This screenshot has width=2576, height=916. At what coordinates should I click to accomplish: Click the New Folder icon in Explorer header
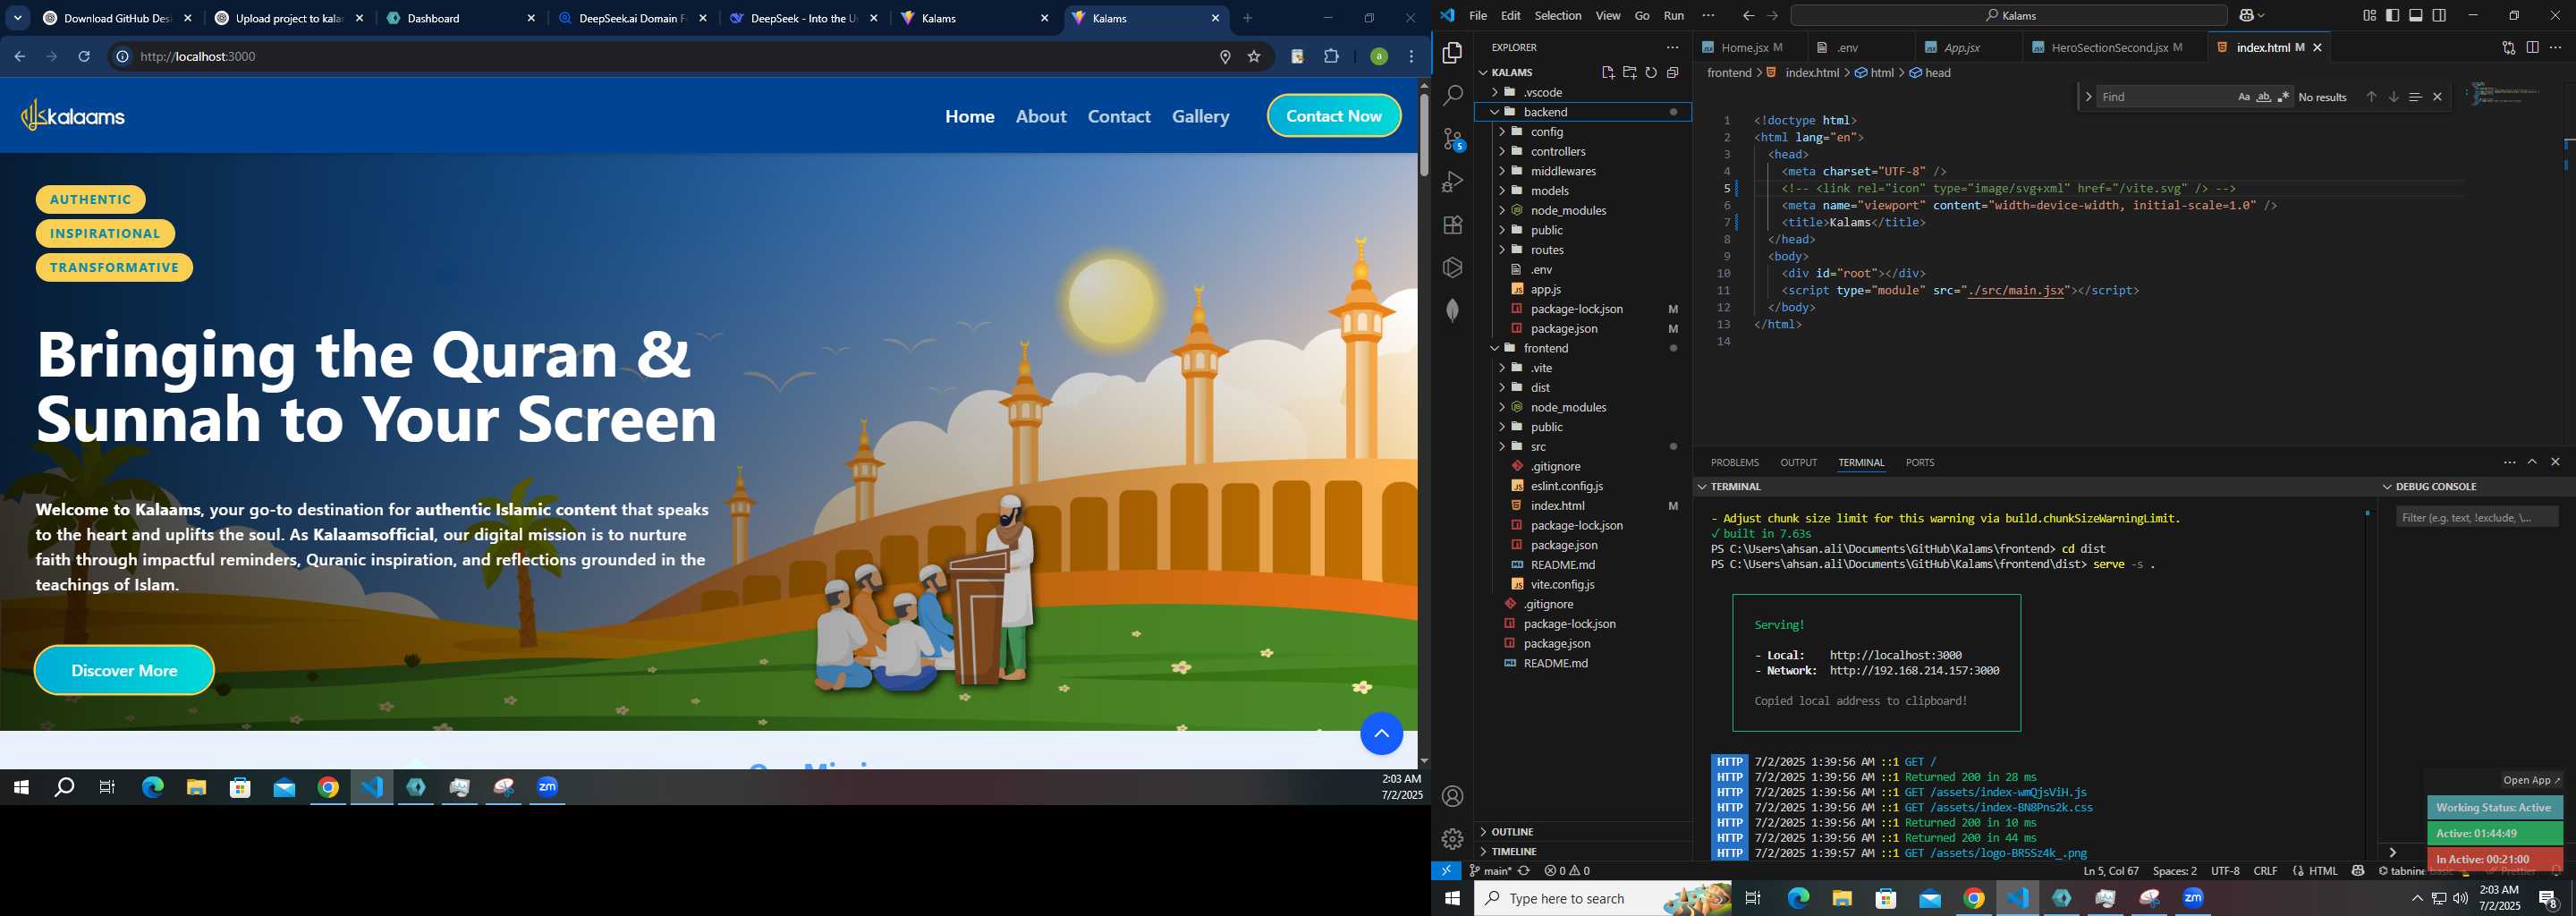(x=1630, y=72)
